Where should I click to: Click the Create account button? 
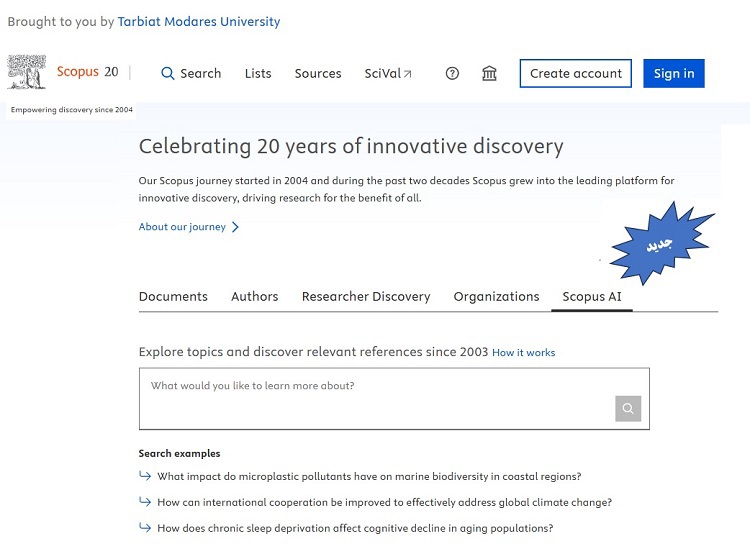[x=575, y=74]
